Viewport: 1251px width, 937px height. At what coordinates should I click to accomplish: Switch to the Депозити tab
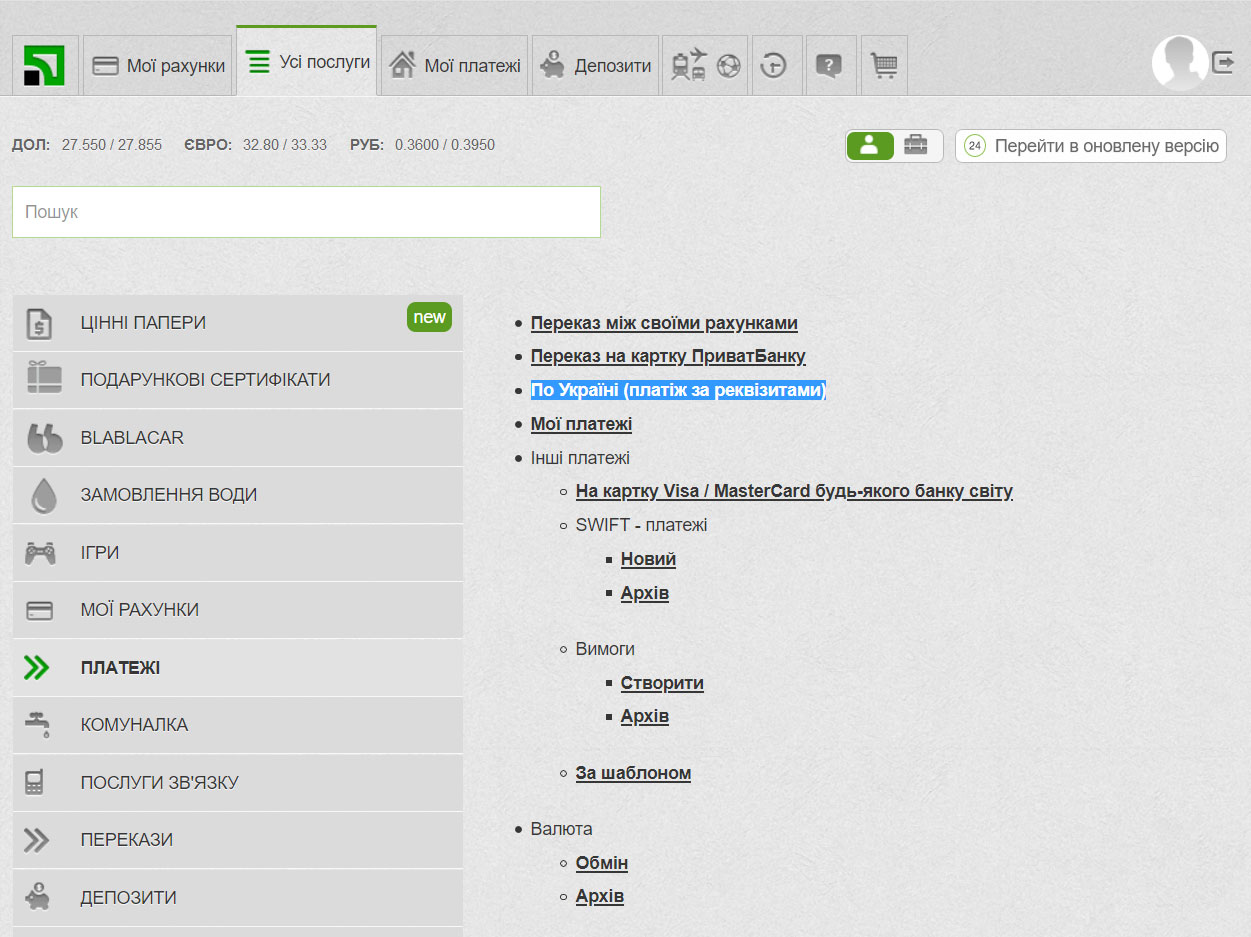[x=595, y=66]
